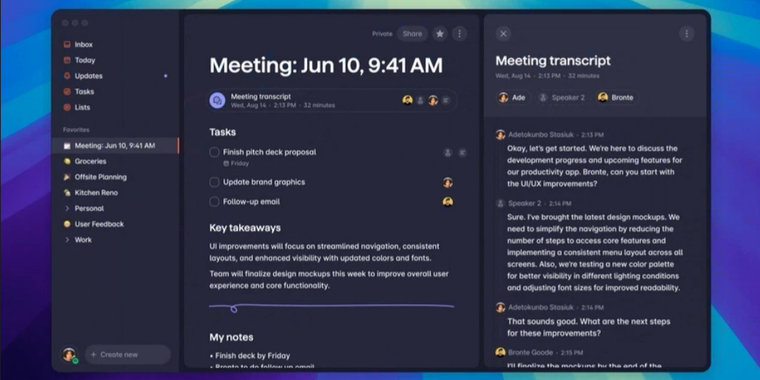
Task: Click the Updates bell icon
Action: [x=67, y=76]
